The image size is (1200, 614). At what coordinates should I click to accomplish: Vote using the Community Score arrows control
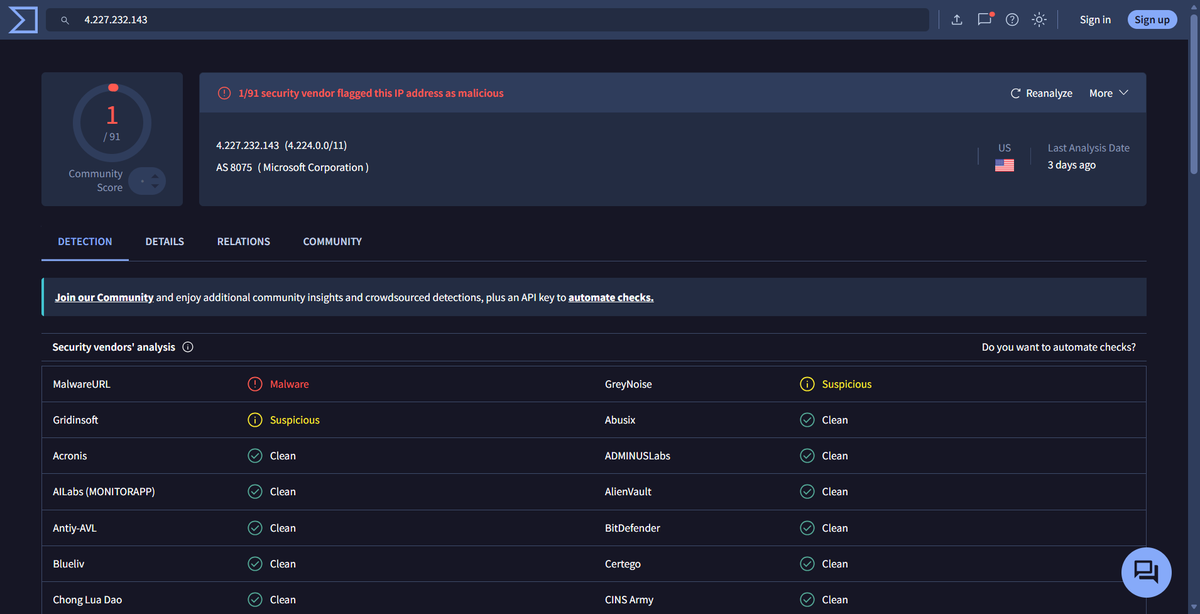(147, 181)
